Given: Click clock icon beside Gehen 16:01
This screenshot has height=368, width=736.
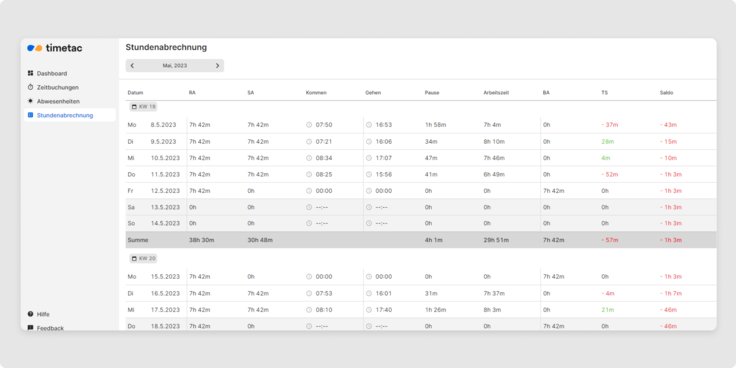Looking at the screenshot, I should click(x=369, y=293).
